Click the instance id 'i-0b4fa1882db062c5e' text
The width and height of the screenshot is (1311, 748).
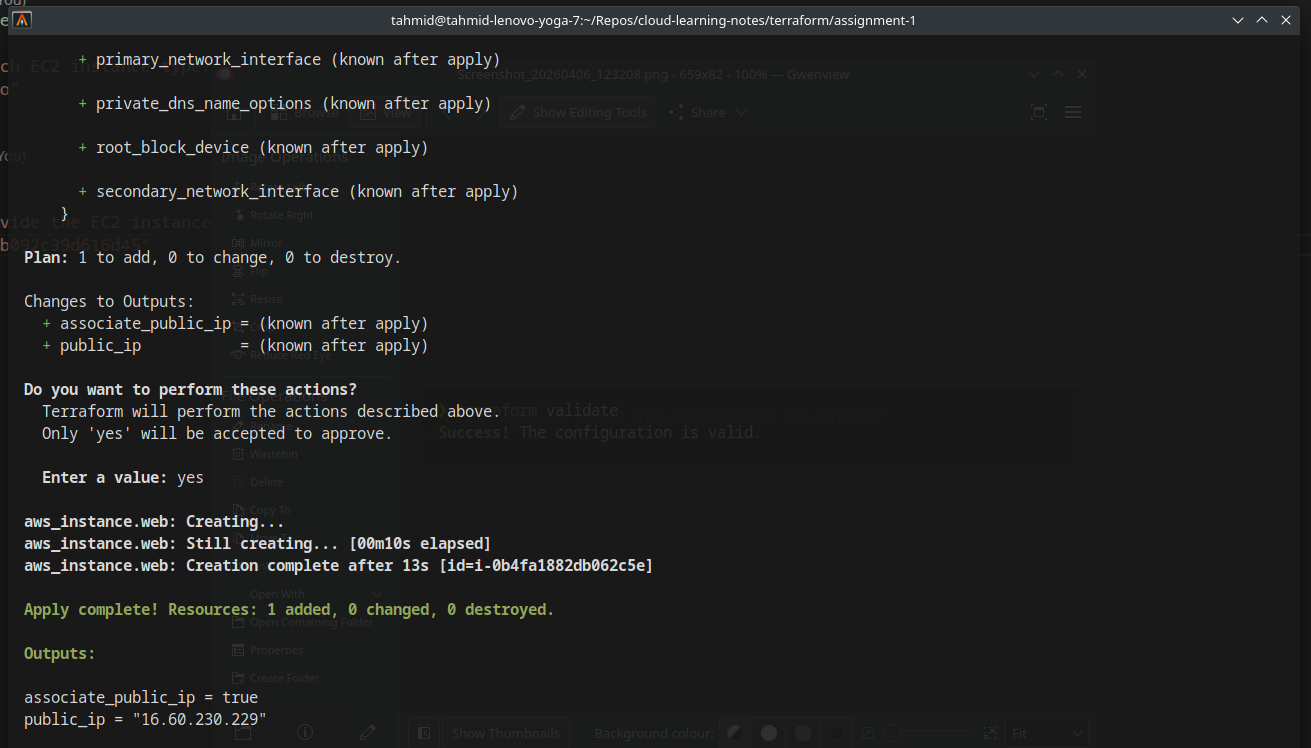pyautogui.click(x=559, y=566)
